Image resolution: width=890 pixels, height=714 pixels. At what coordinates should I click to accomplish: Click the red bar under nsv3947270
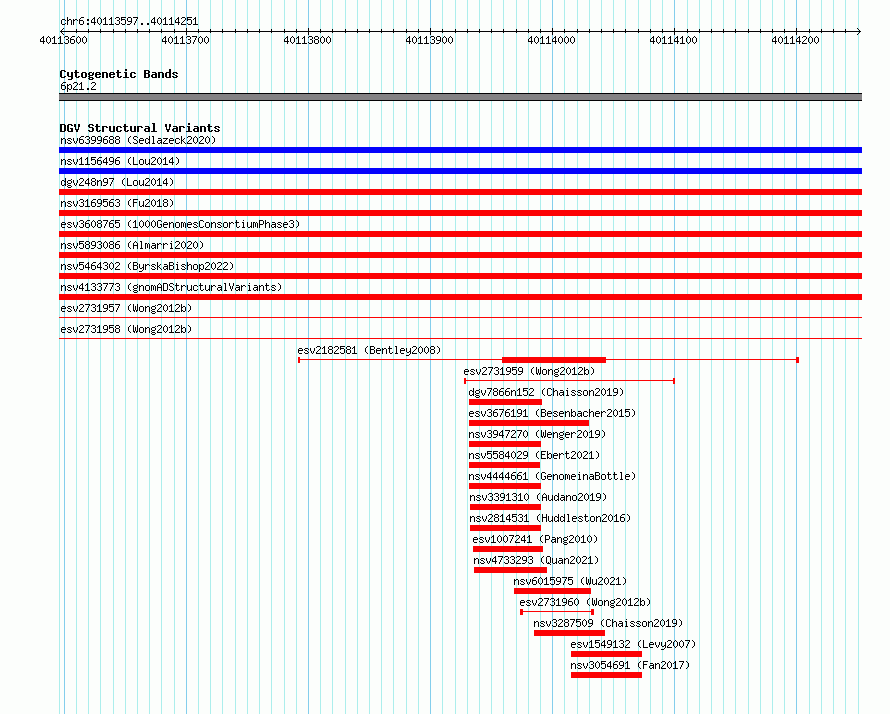point(505,444)
